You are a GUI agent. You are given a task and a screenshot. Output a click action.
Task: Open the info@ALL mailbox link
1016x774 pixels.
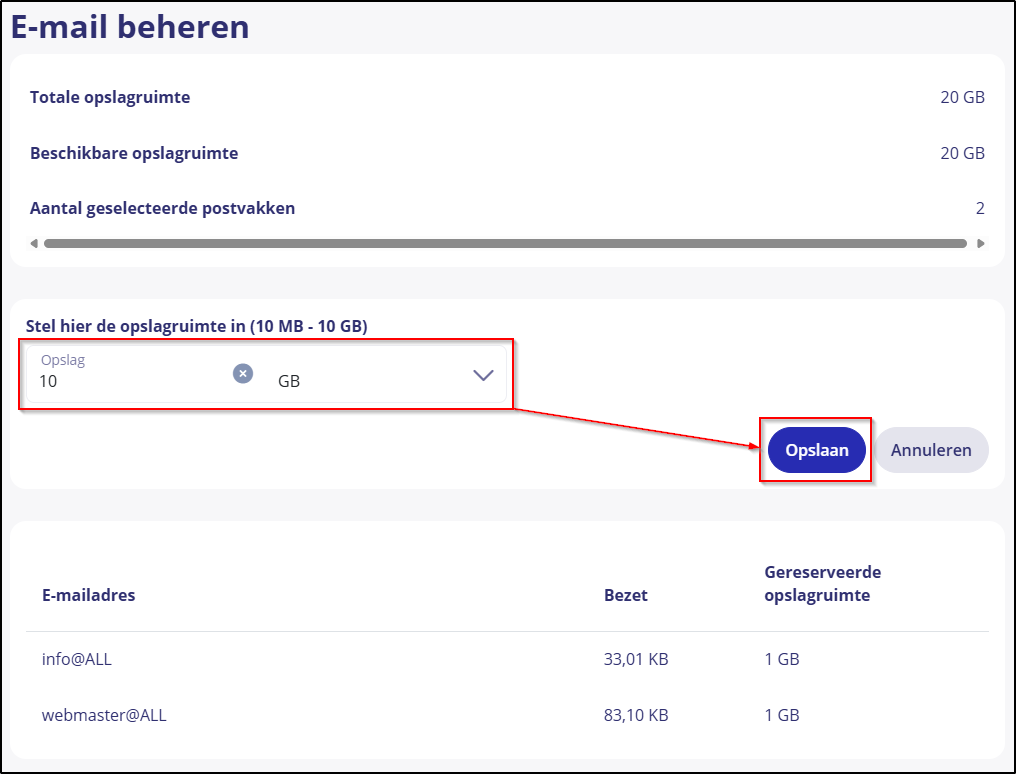click(75, 659)
